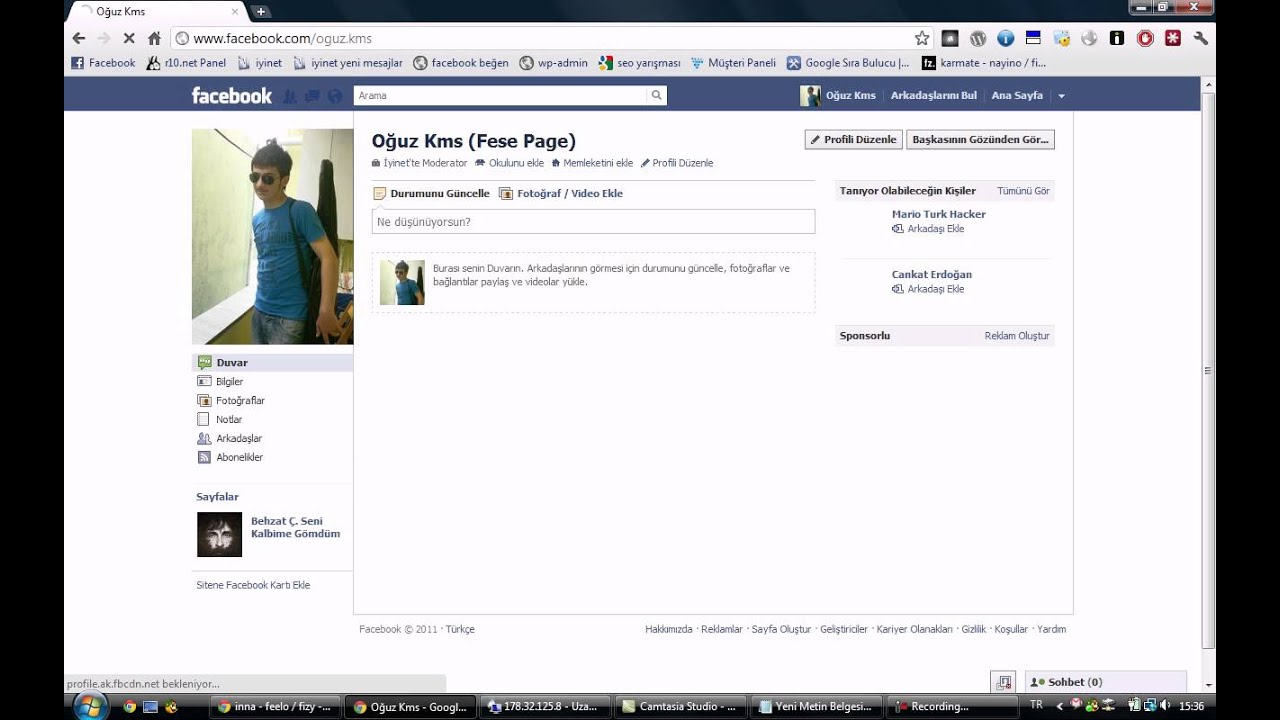
Task: Click Tümünü Gör link
Action: [x=1023, y=191]
